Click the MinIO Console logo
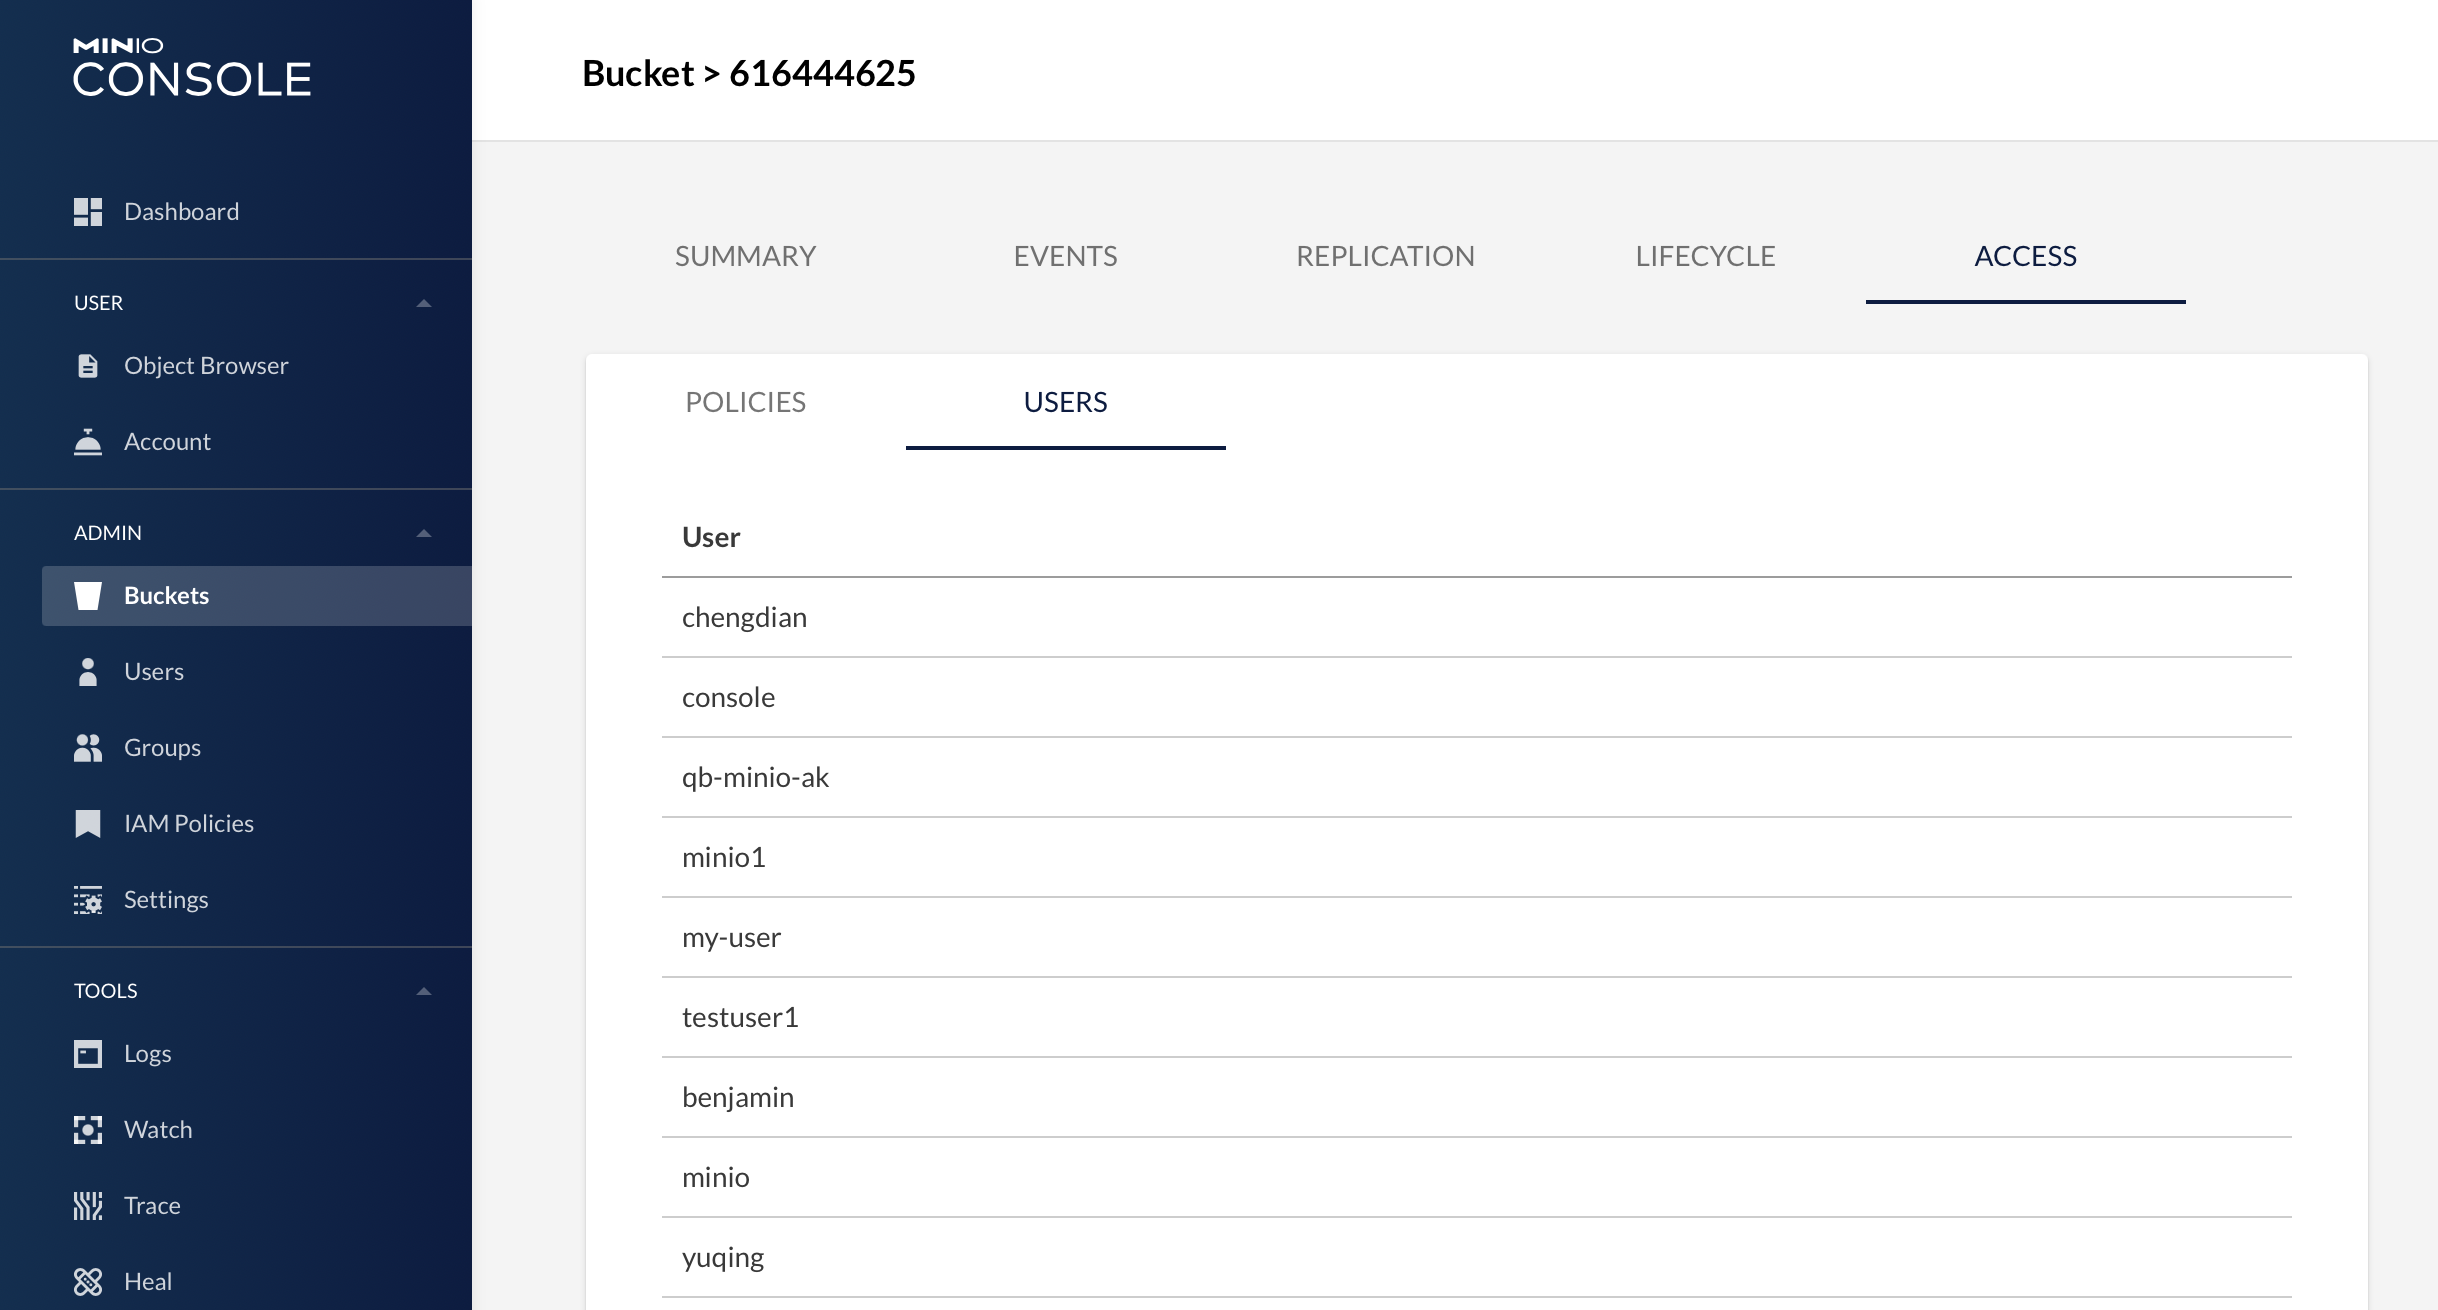2438x1310 pixels. tap(192, 68)
